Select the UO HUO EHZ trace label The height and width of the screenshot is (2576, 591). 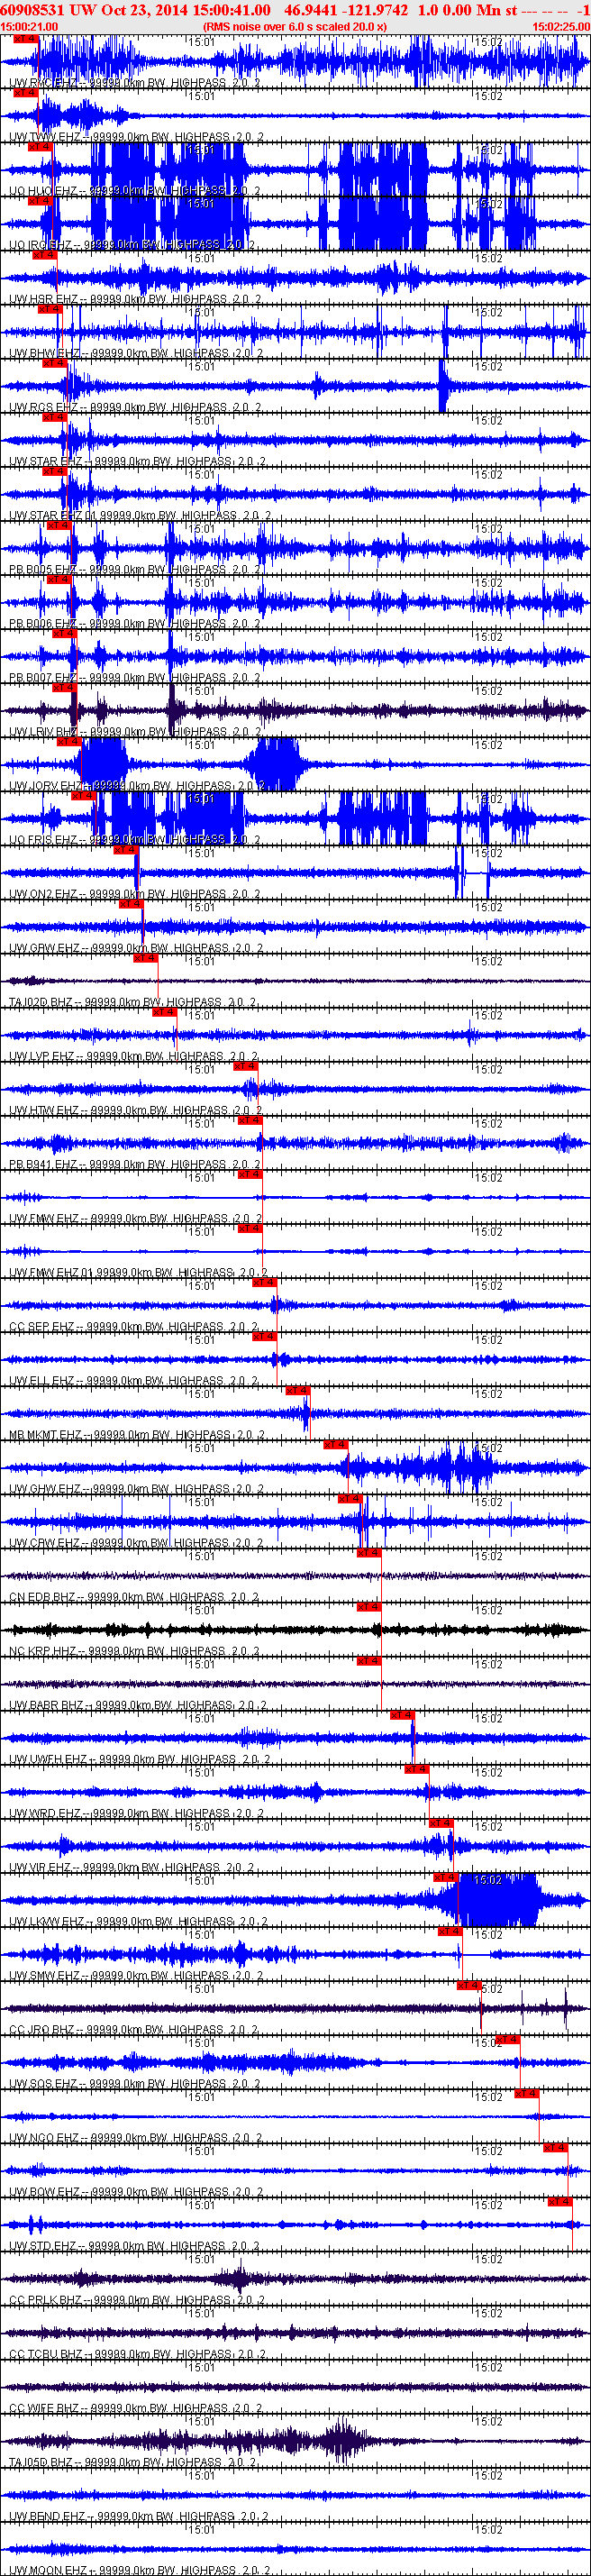coord(136,191)
